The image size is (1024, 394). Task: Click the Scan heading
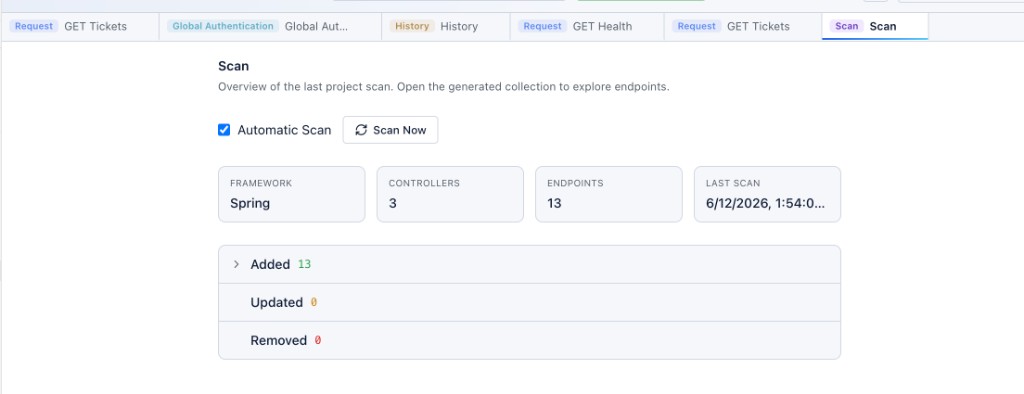pyautogui.click(x=234, y=66)
